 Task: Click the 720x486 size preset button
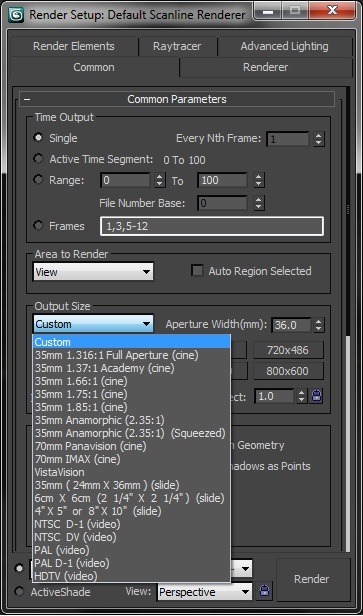click(288, 350)
